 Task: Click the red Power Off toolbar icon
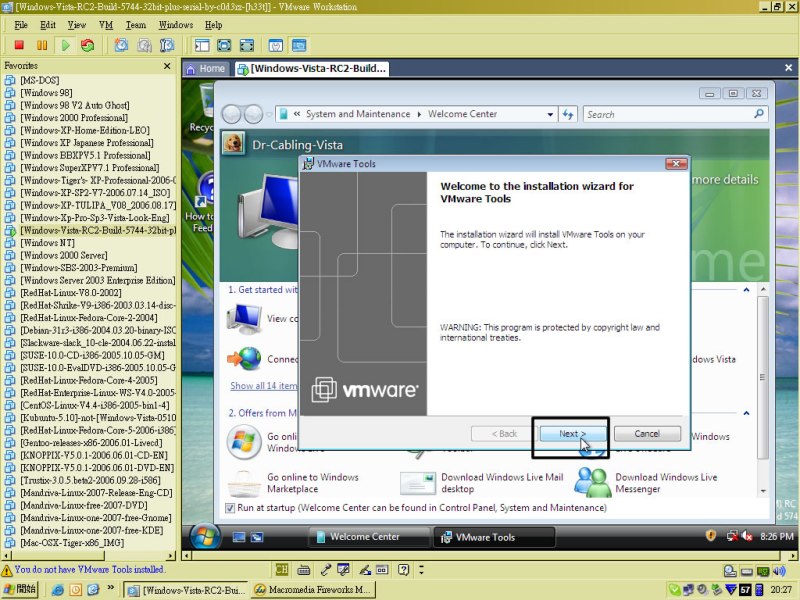19,45
